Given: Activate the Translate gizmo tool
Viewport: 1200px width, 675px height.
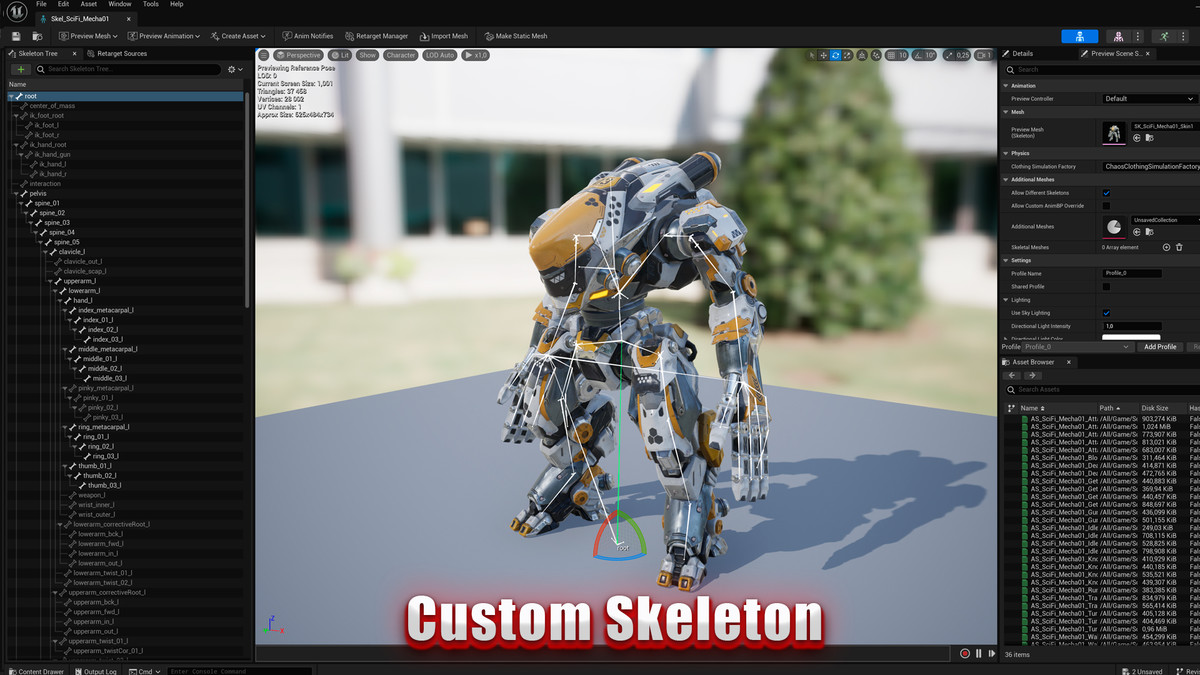Looking at the screenshot, I should [x=824, y=55].
